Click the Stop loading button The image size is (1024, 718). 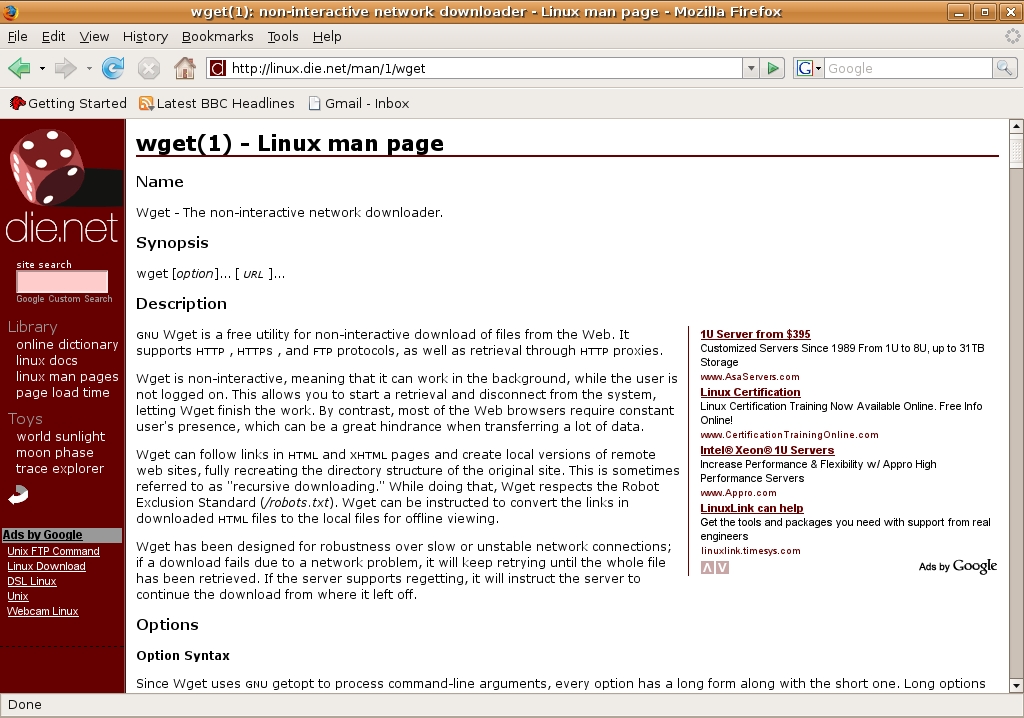149,68
